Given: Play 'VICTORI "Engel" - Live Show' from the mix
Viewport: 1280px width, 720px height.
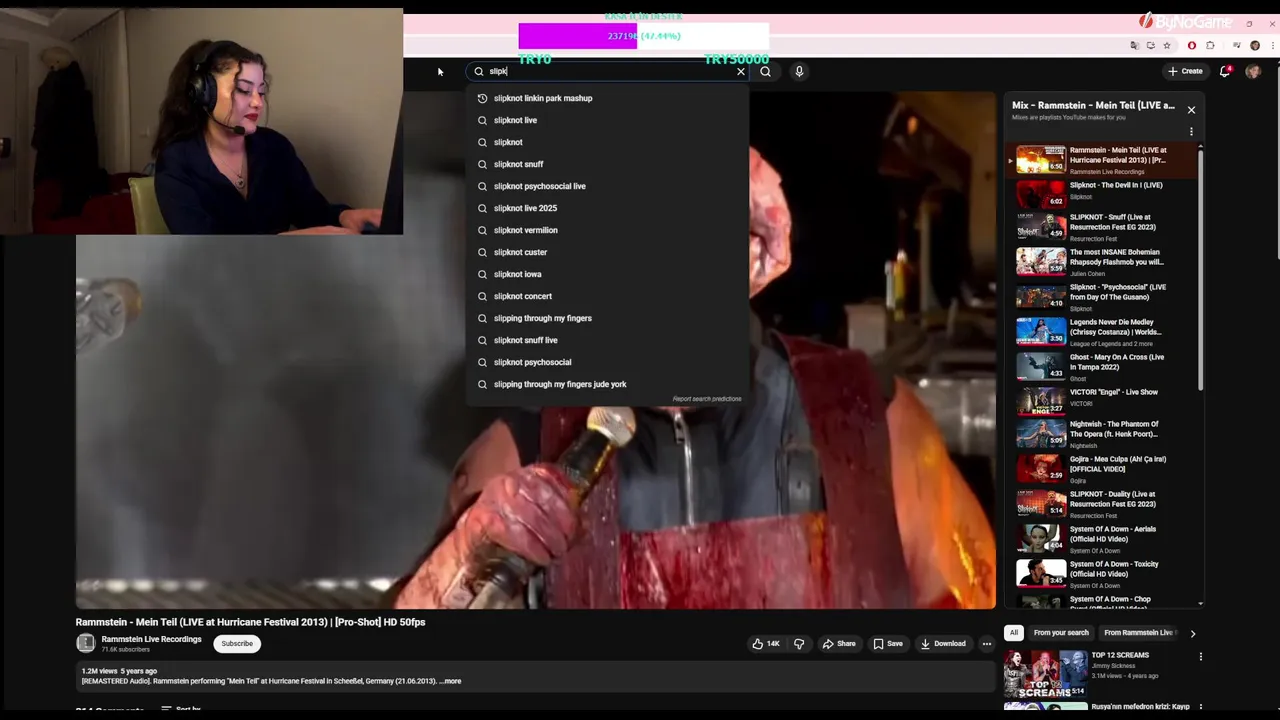Looking at the screenshot, I should [1103, 400].
